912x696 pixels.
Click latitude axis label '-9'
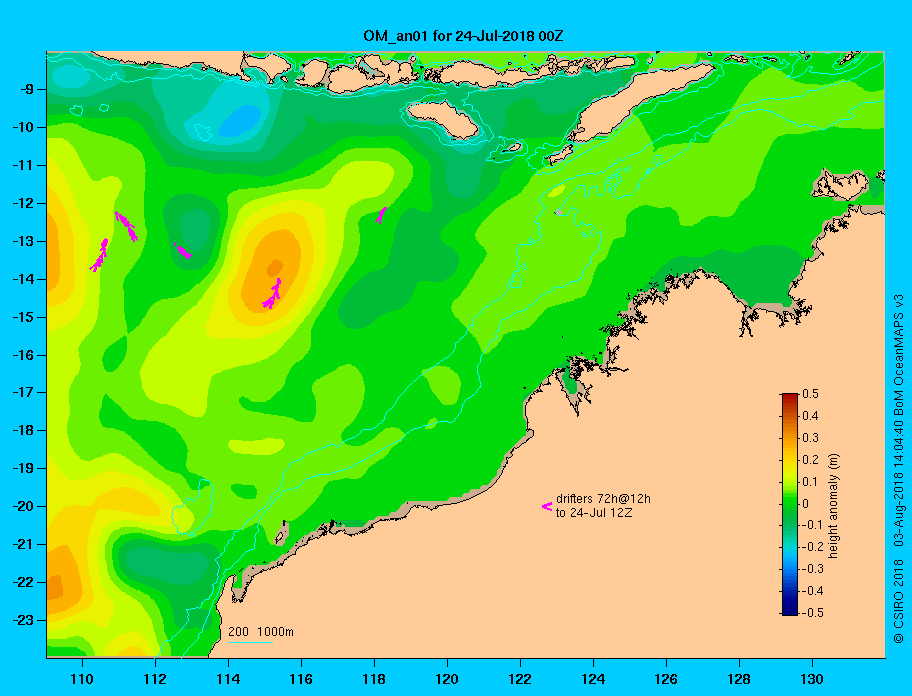click(x=28, y=90)
